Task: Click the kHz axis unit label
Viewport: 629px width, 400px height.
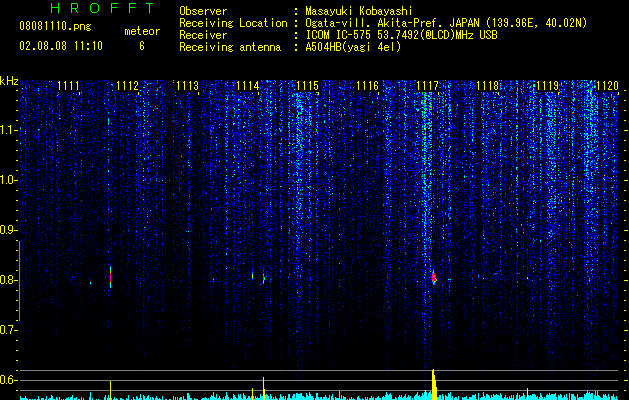Action: pyautogui.click(x=9, y=81)
